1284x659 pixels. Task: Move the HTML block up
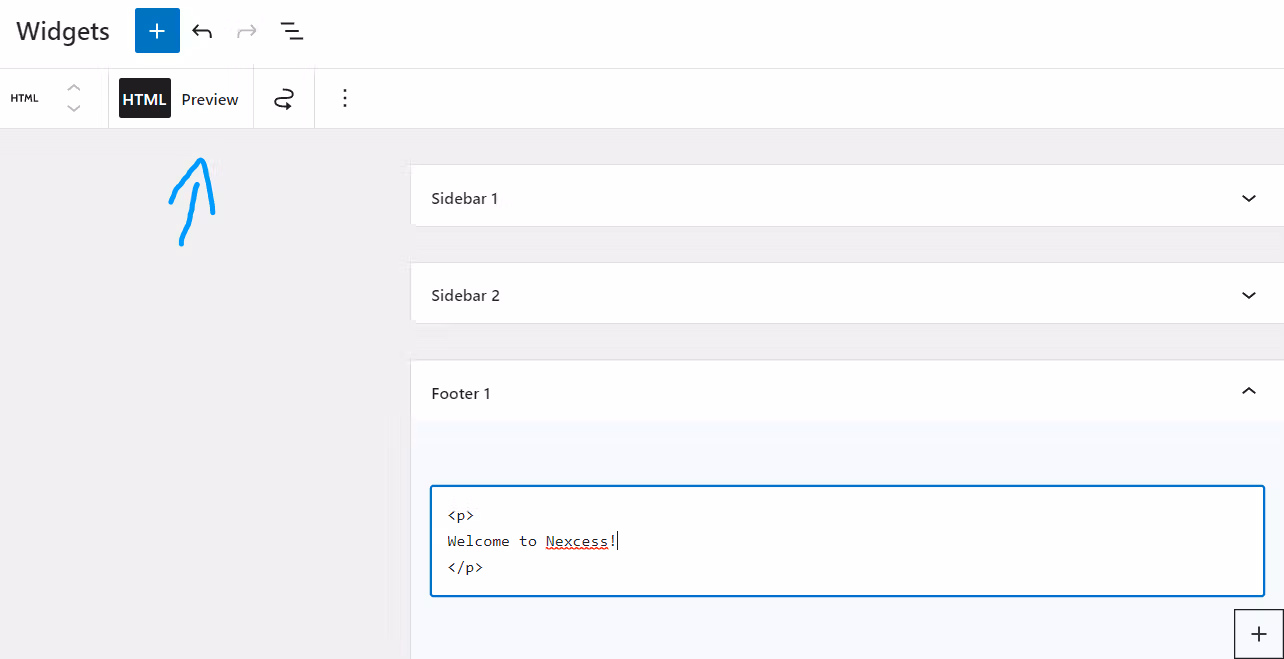click(x=73, y=88)
